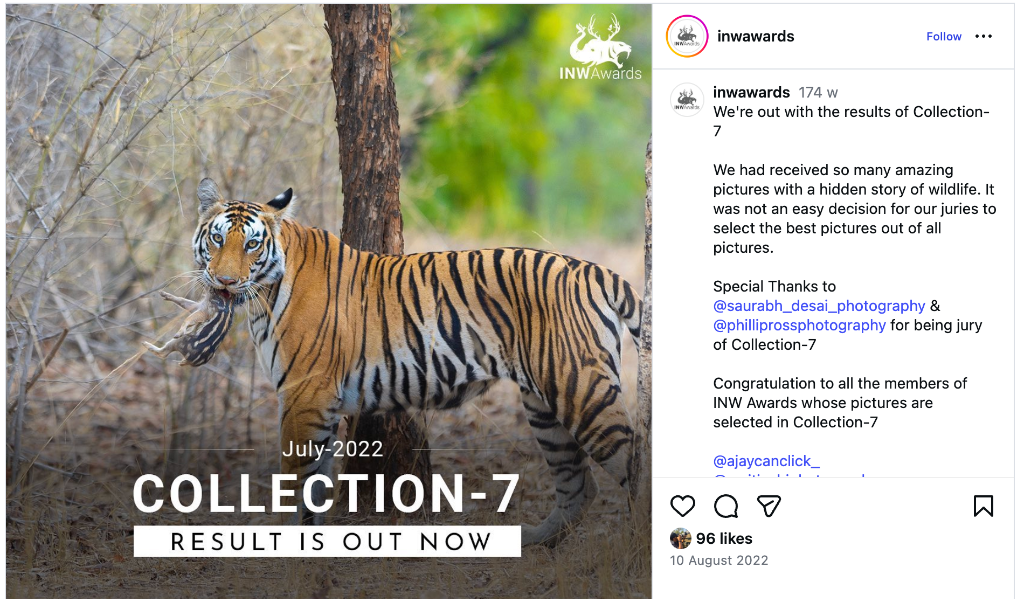
Task: Like the post with the heart icon
Action: [683, 506]
